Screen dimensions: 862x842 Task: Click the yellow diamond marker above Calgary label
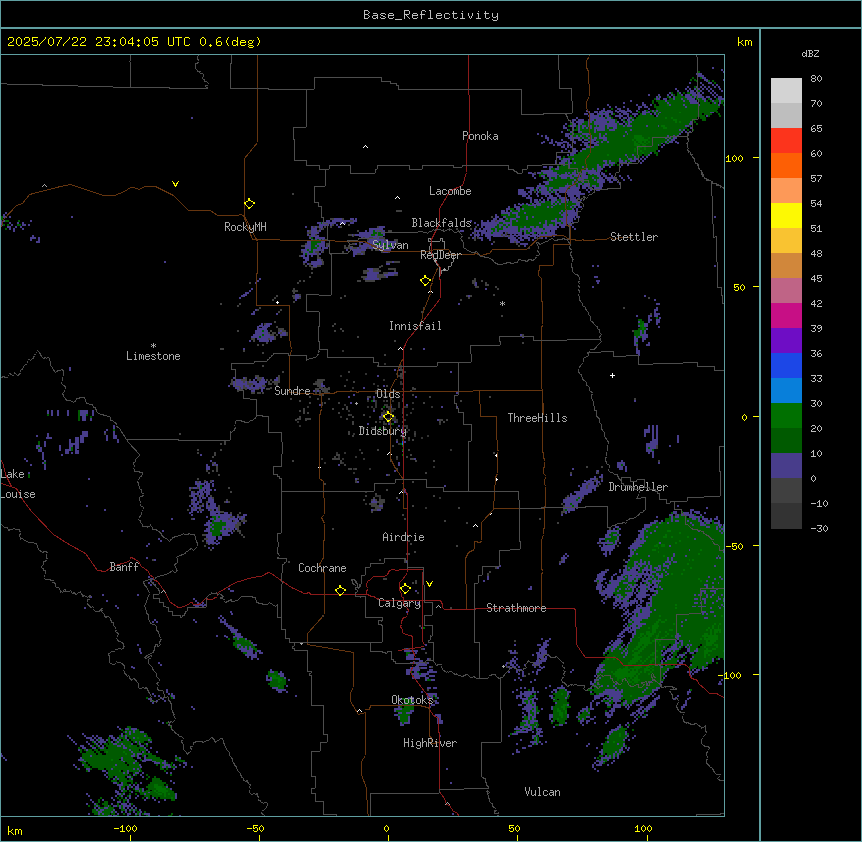pos(405,589)
